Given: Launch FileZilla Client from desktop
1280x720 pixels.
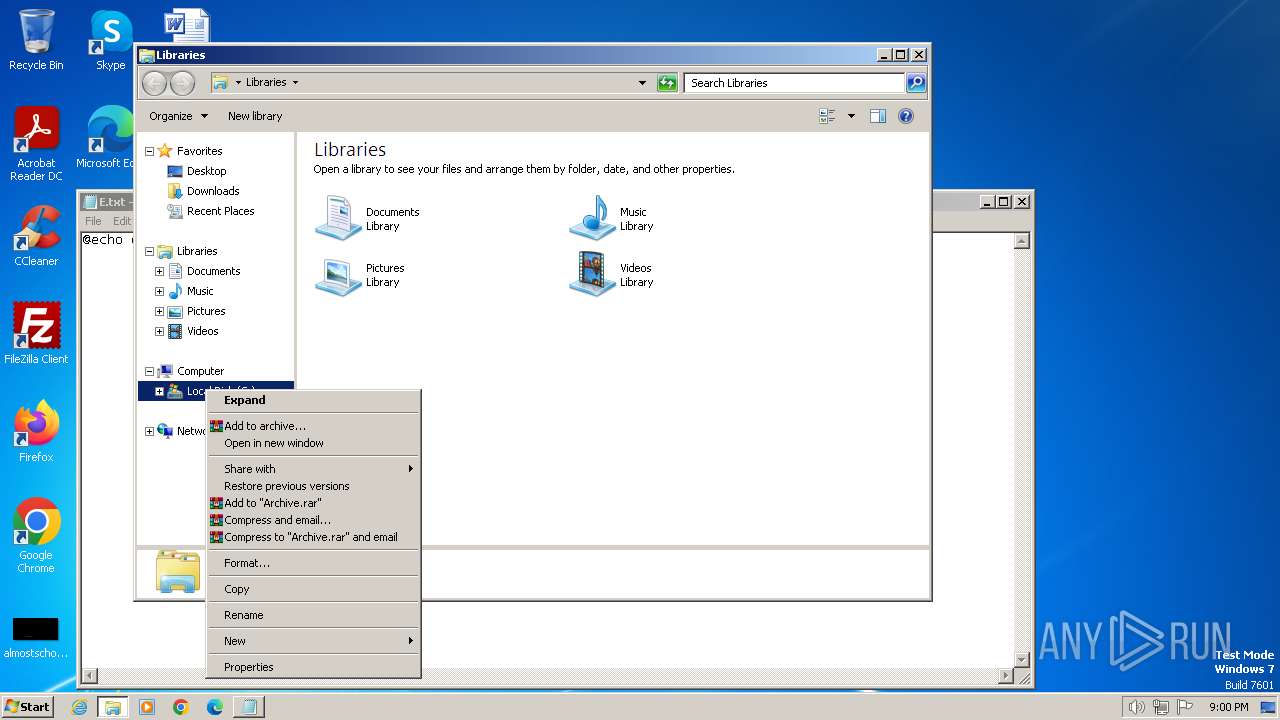Looking at the screenshot, I should [x=36, y=333].
